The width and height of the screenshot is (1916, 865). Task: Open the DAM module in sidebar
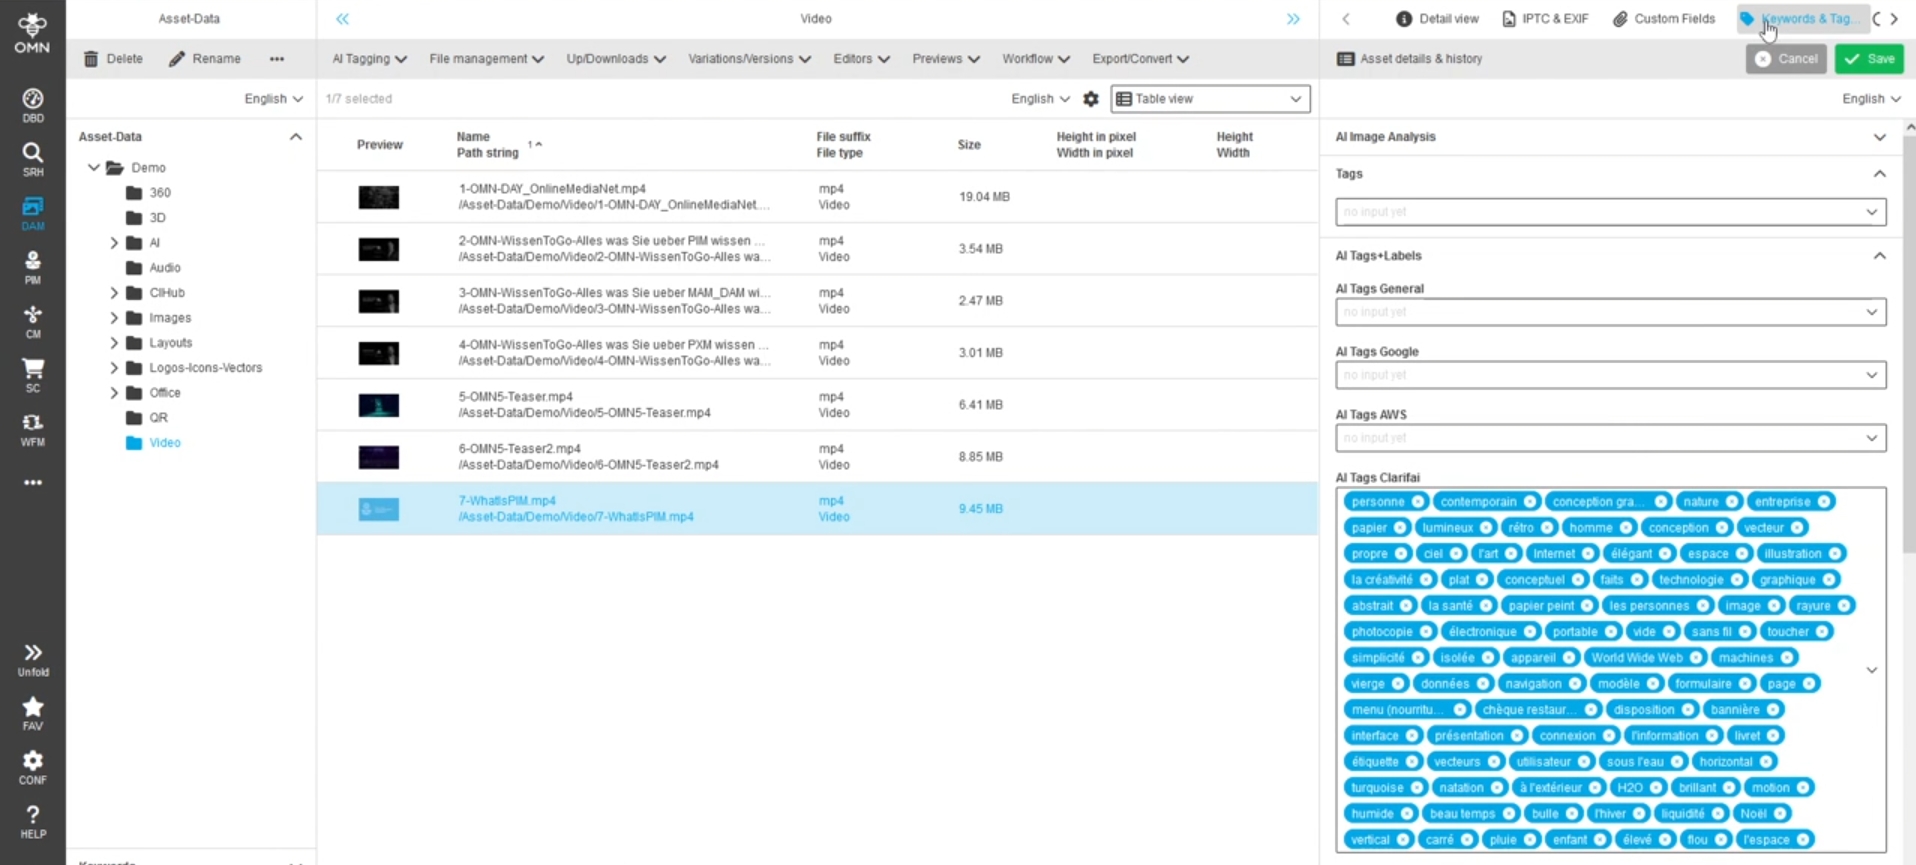coord(32,212)
